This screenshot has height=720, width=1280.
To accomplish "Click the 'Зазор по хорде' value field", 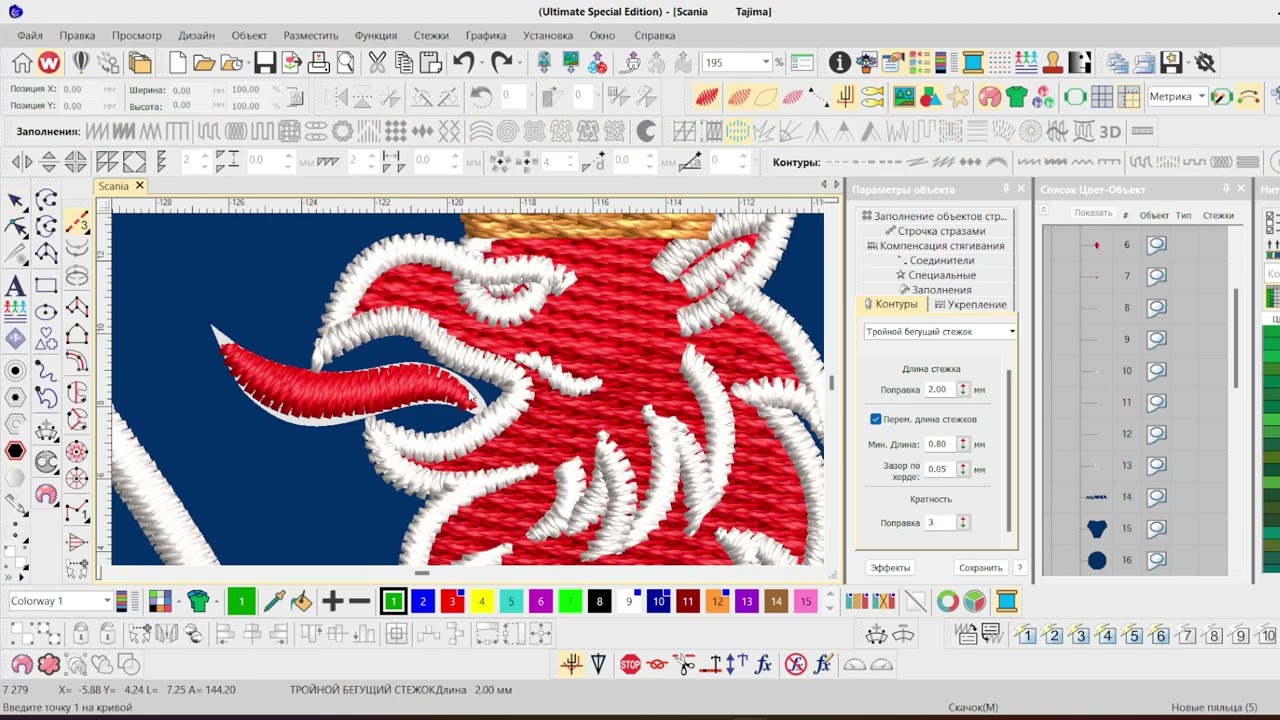I will point(940,469).
